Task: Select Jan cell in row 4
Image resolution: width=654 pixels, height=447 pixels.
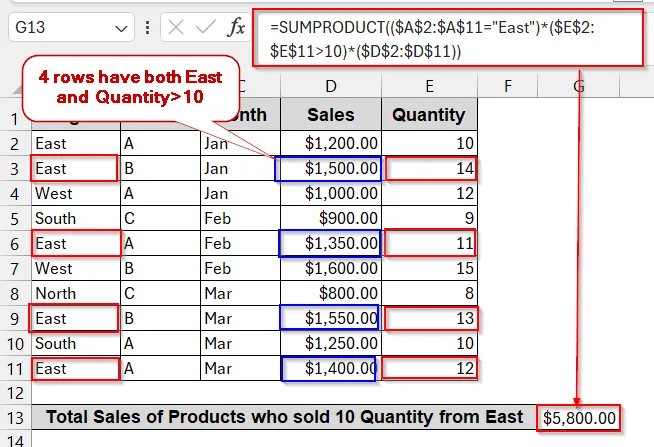Action: point(240,193)
